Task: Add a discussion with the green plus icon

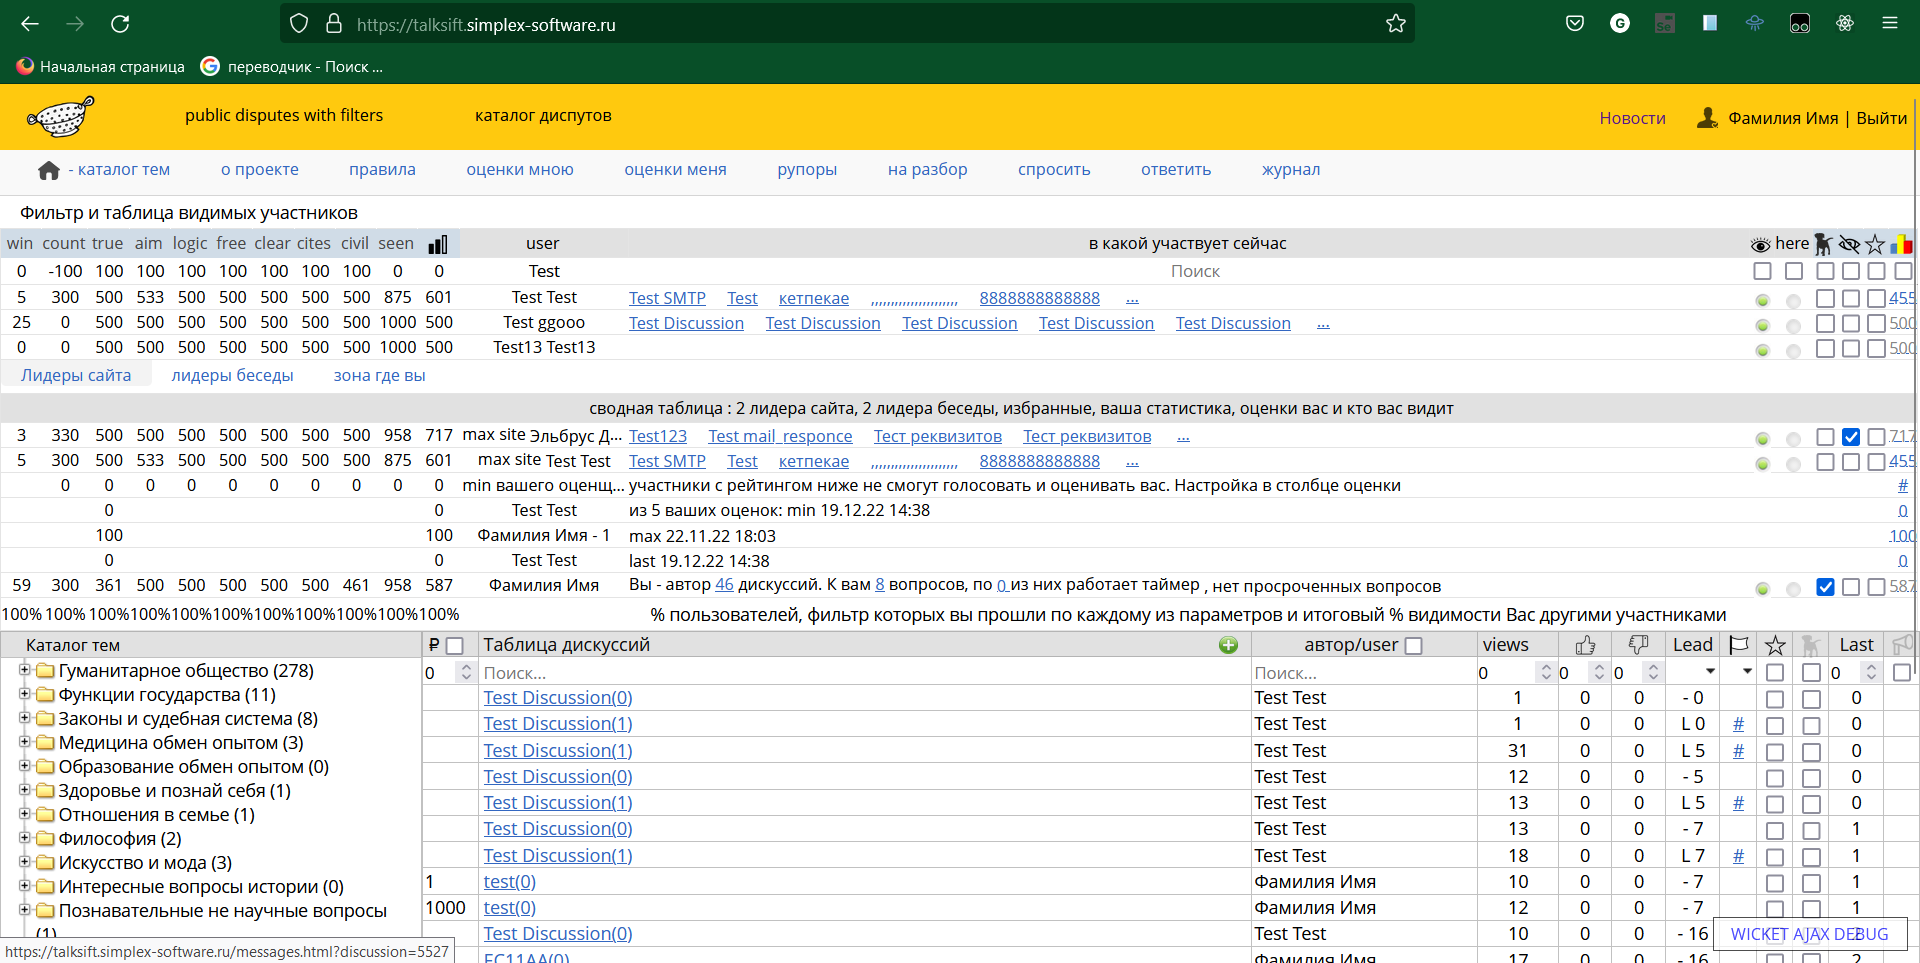Action: pyautogui.click(x=1229, y=645)
